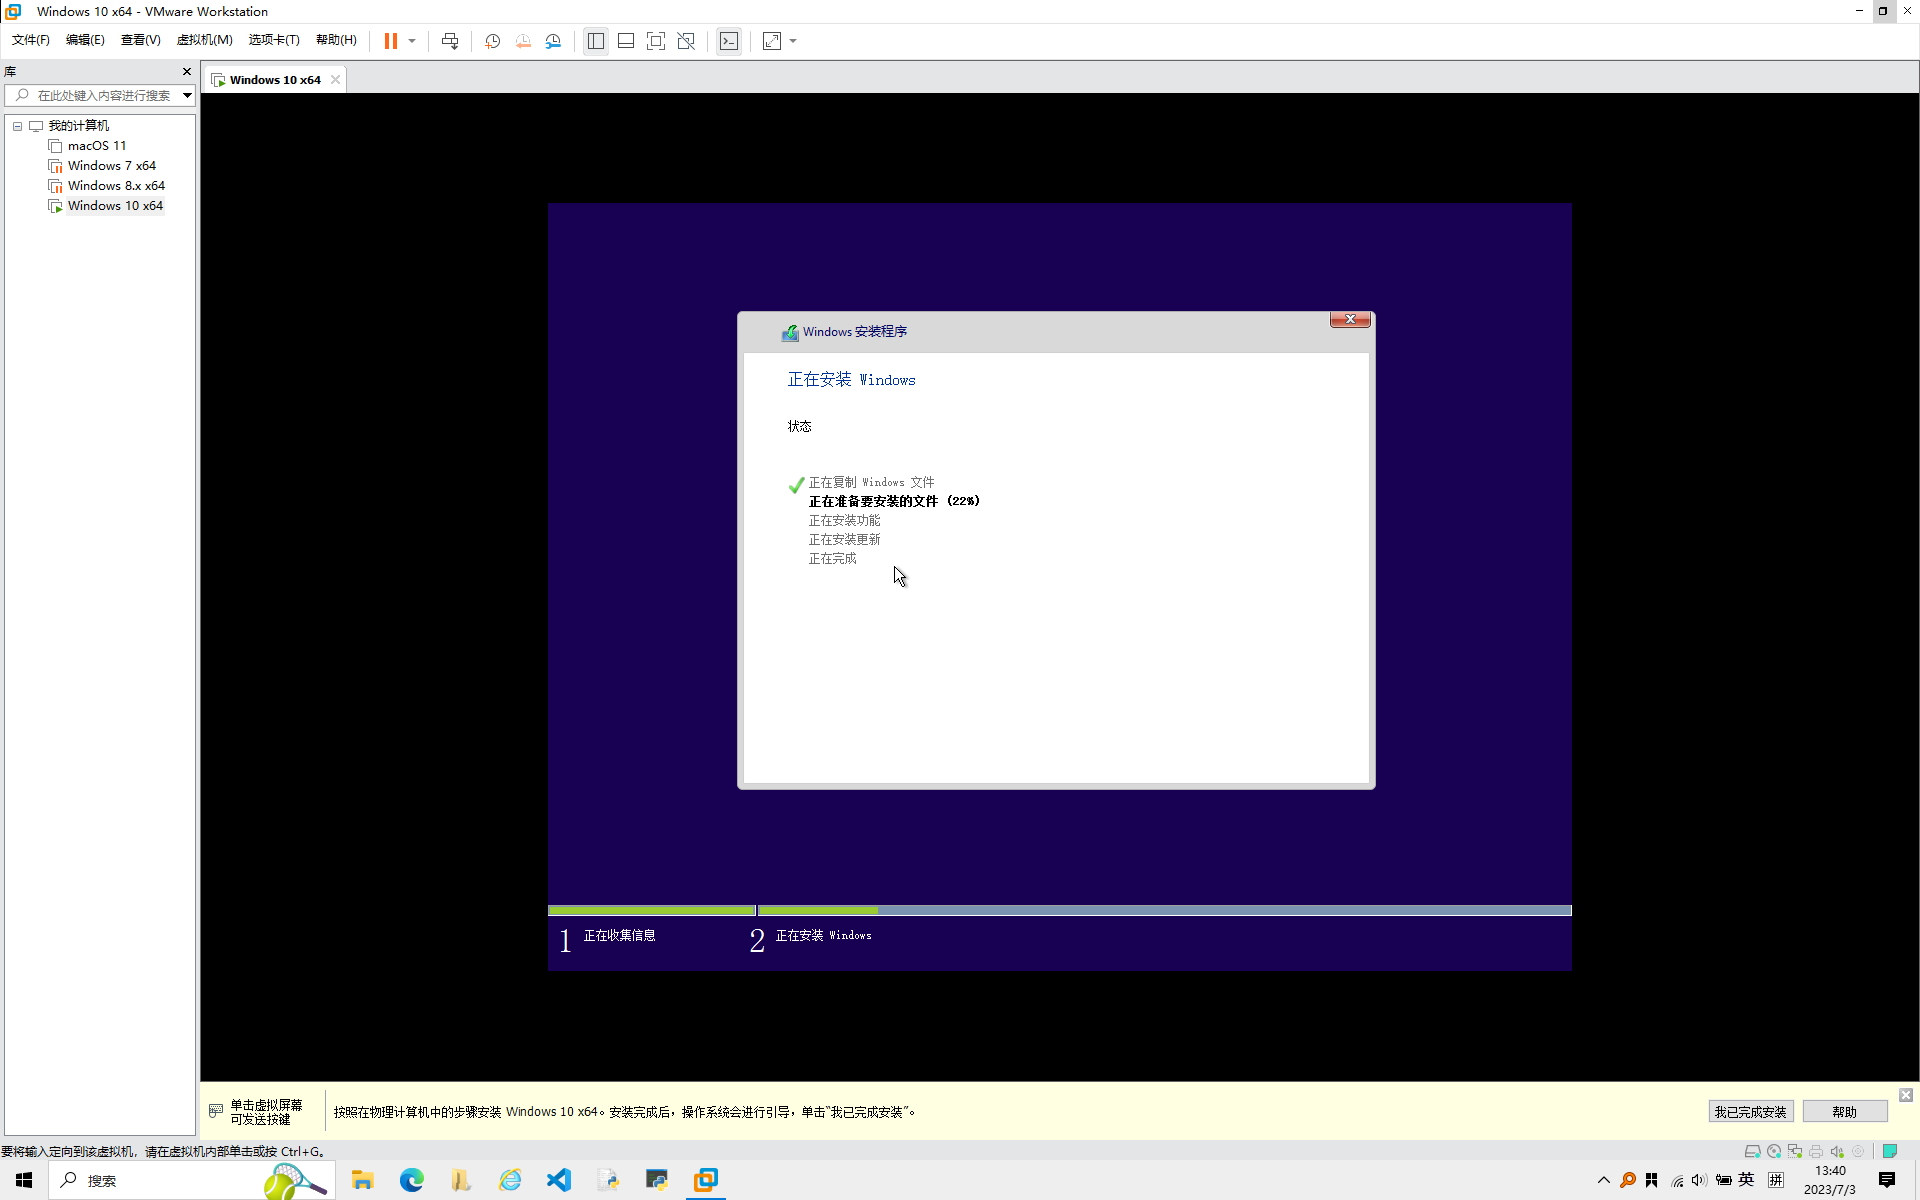Open Microsoft Edge from the taskbar
Image resolution: width=1920 pixels, height=1200 pixels.
[412, 1180]
